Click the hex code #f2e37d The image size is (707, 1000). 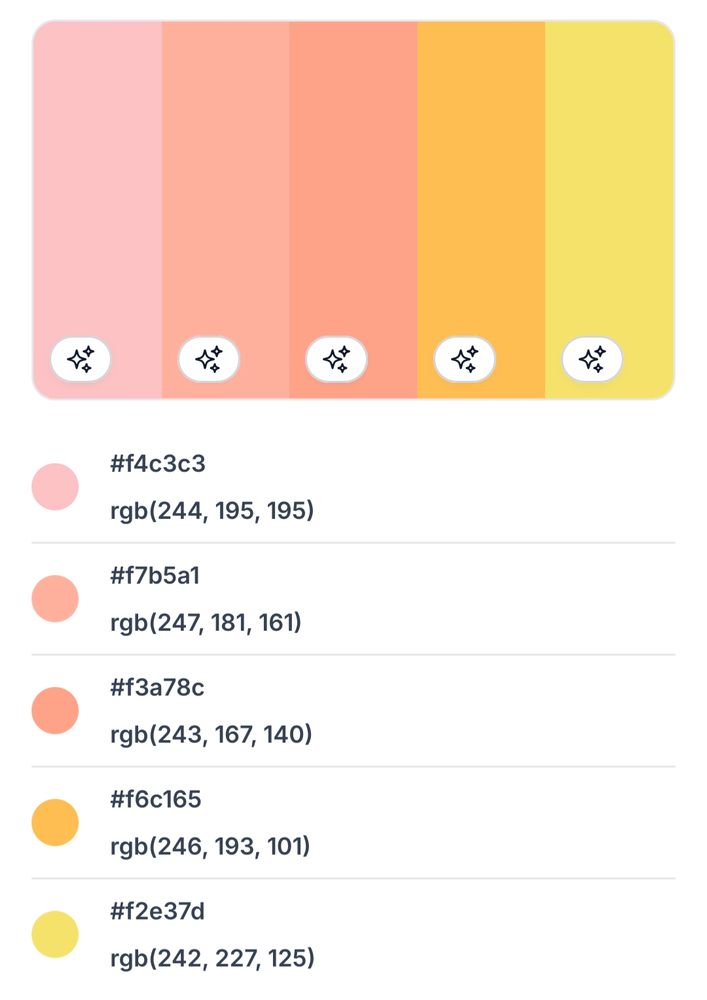click(x=157, y=912)
